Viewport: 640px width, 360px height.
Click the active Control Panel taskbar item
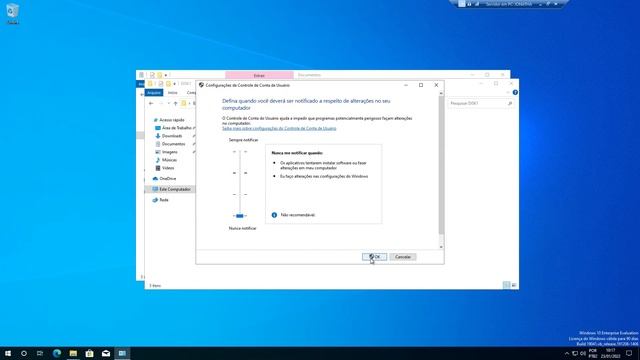coord(122,353)
